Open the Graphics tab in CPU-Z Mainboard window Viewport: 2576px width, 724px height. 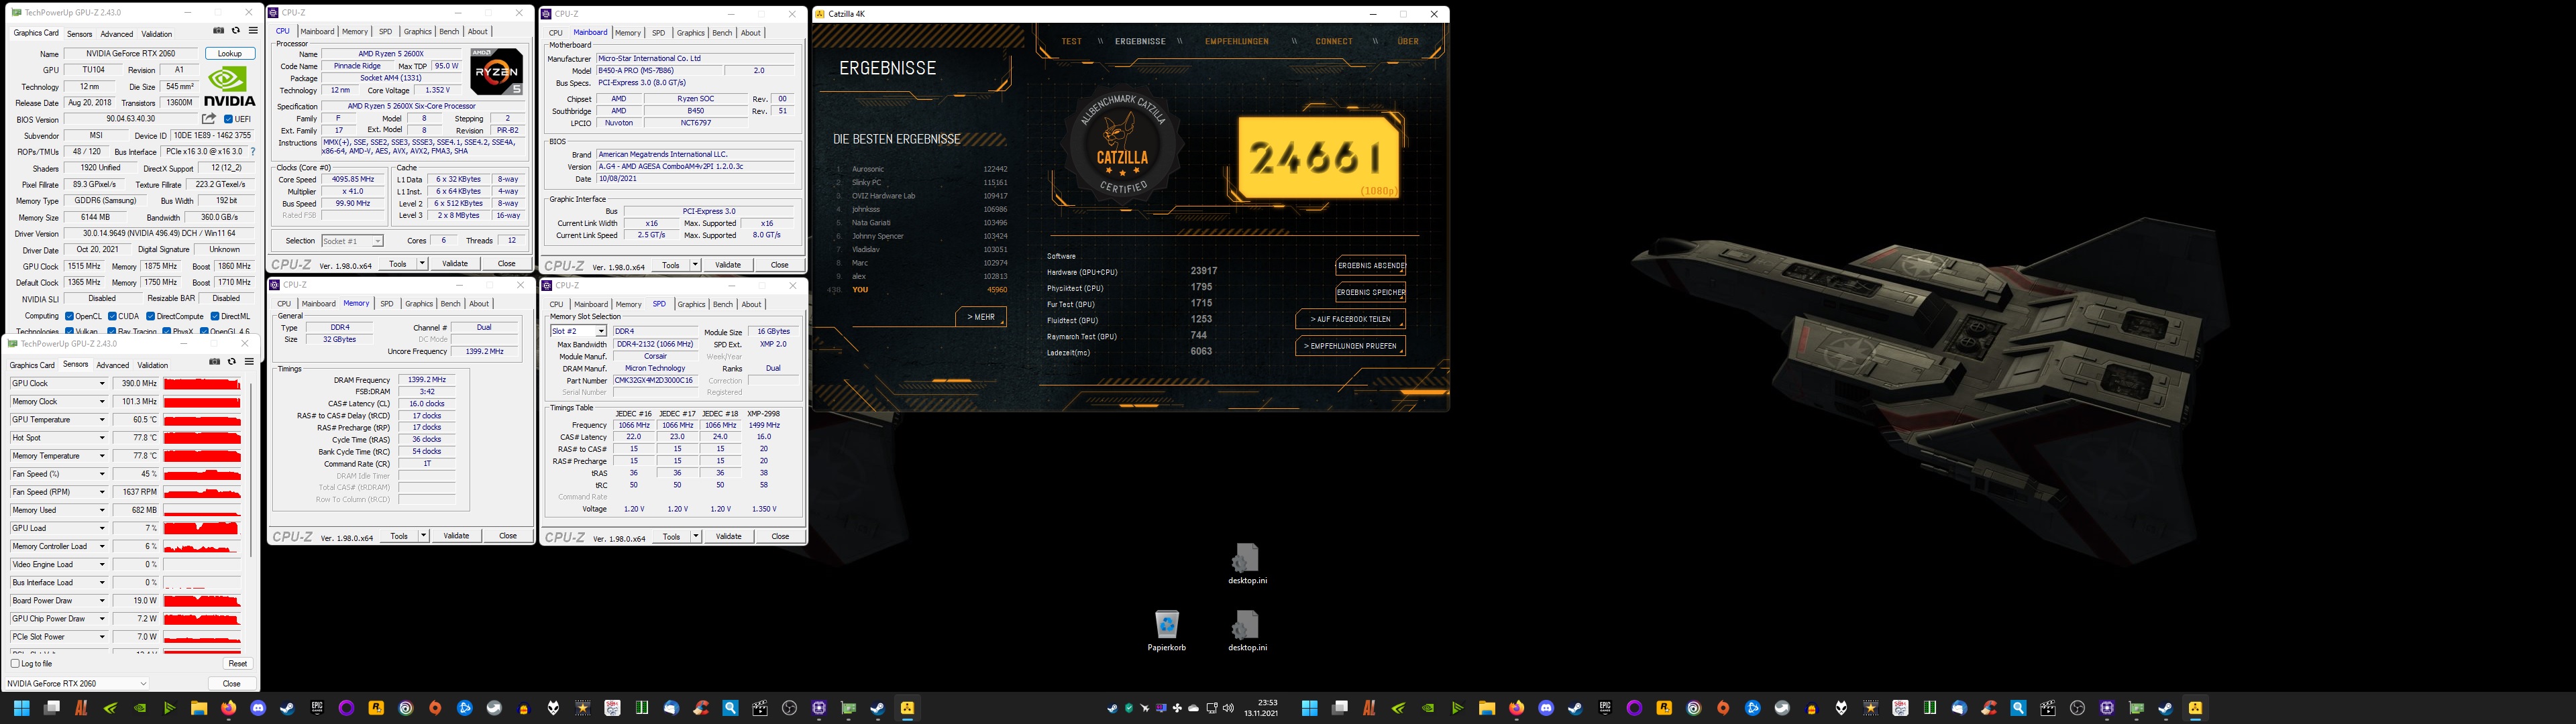[690, 33]
